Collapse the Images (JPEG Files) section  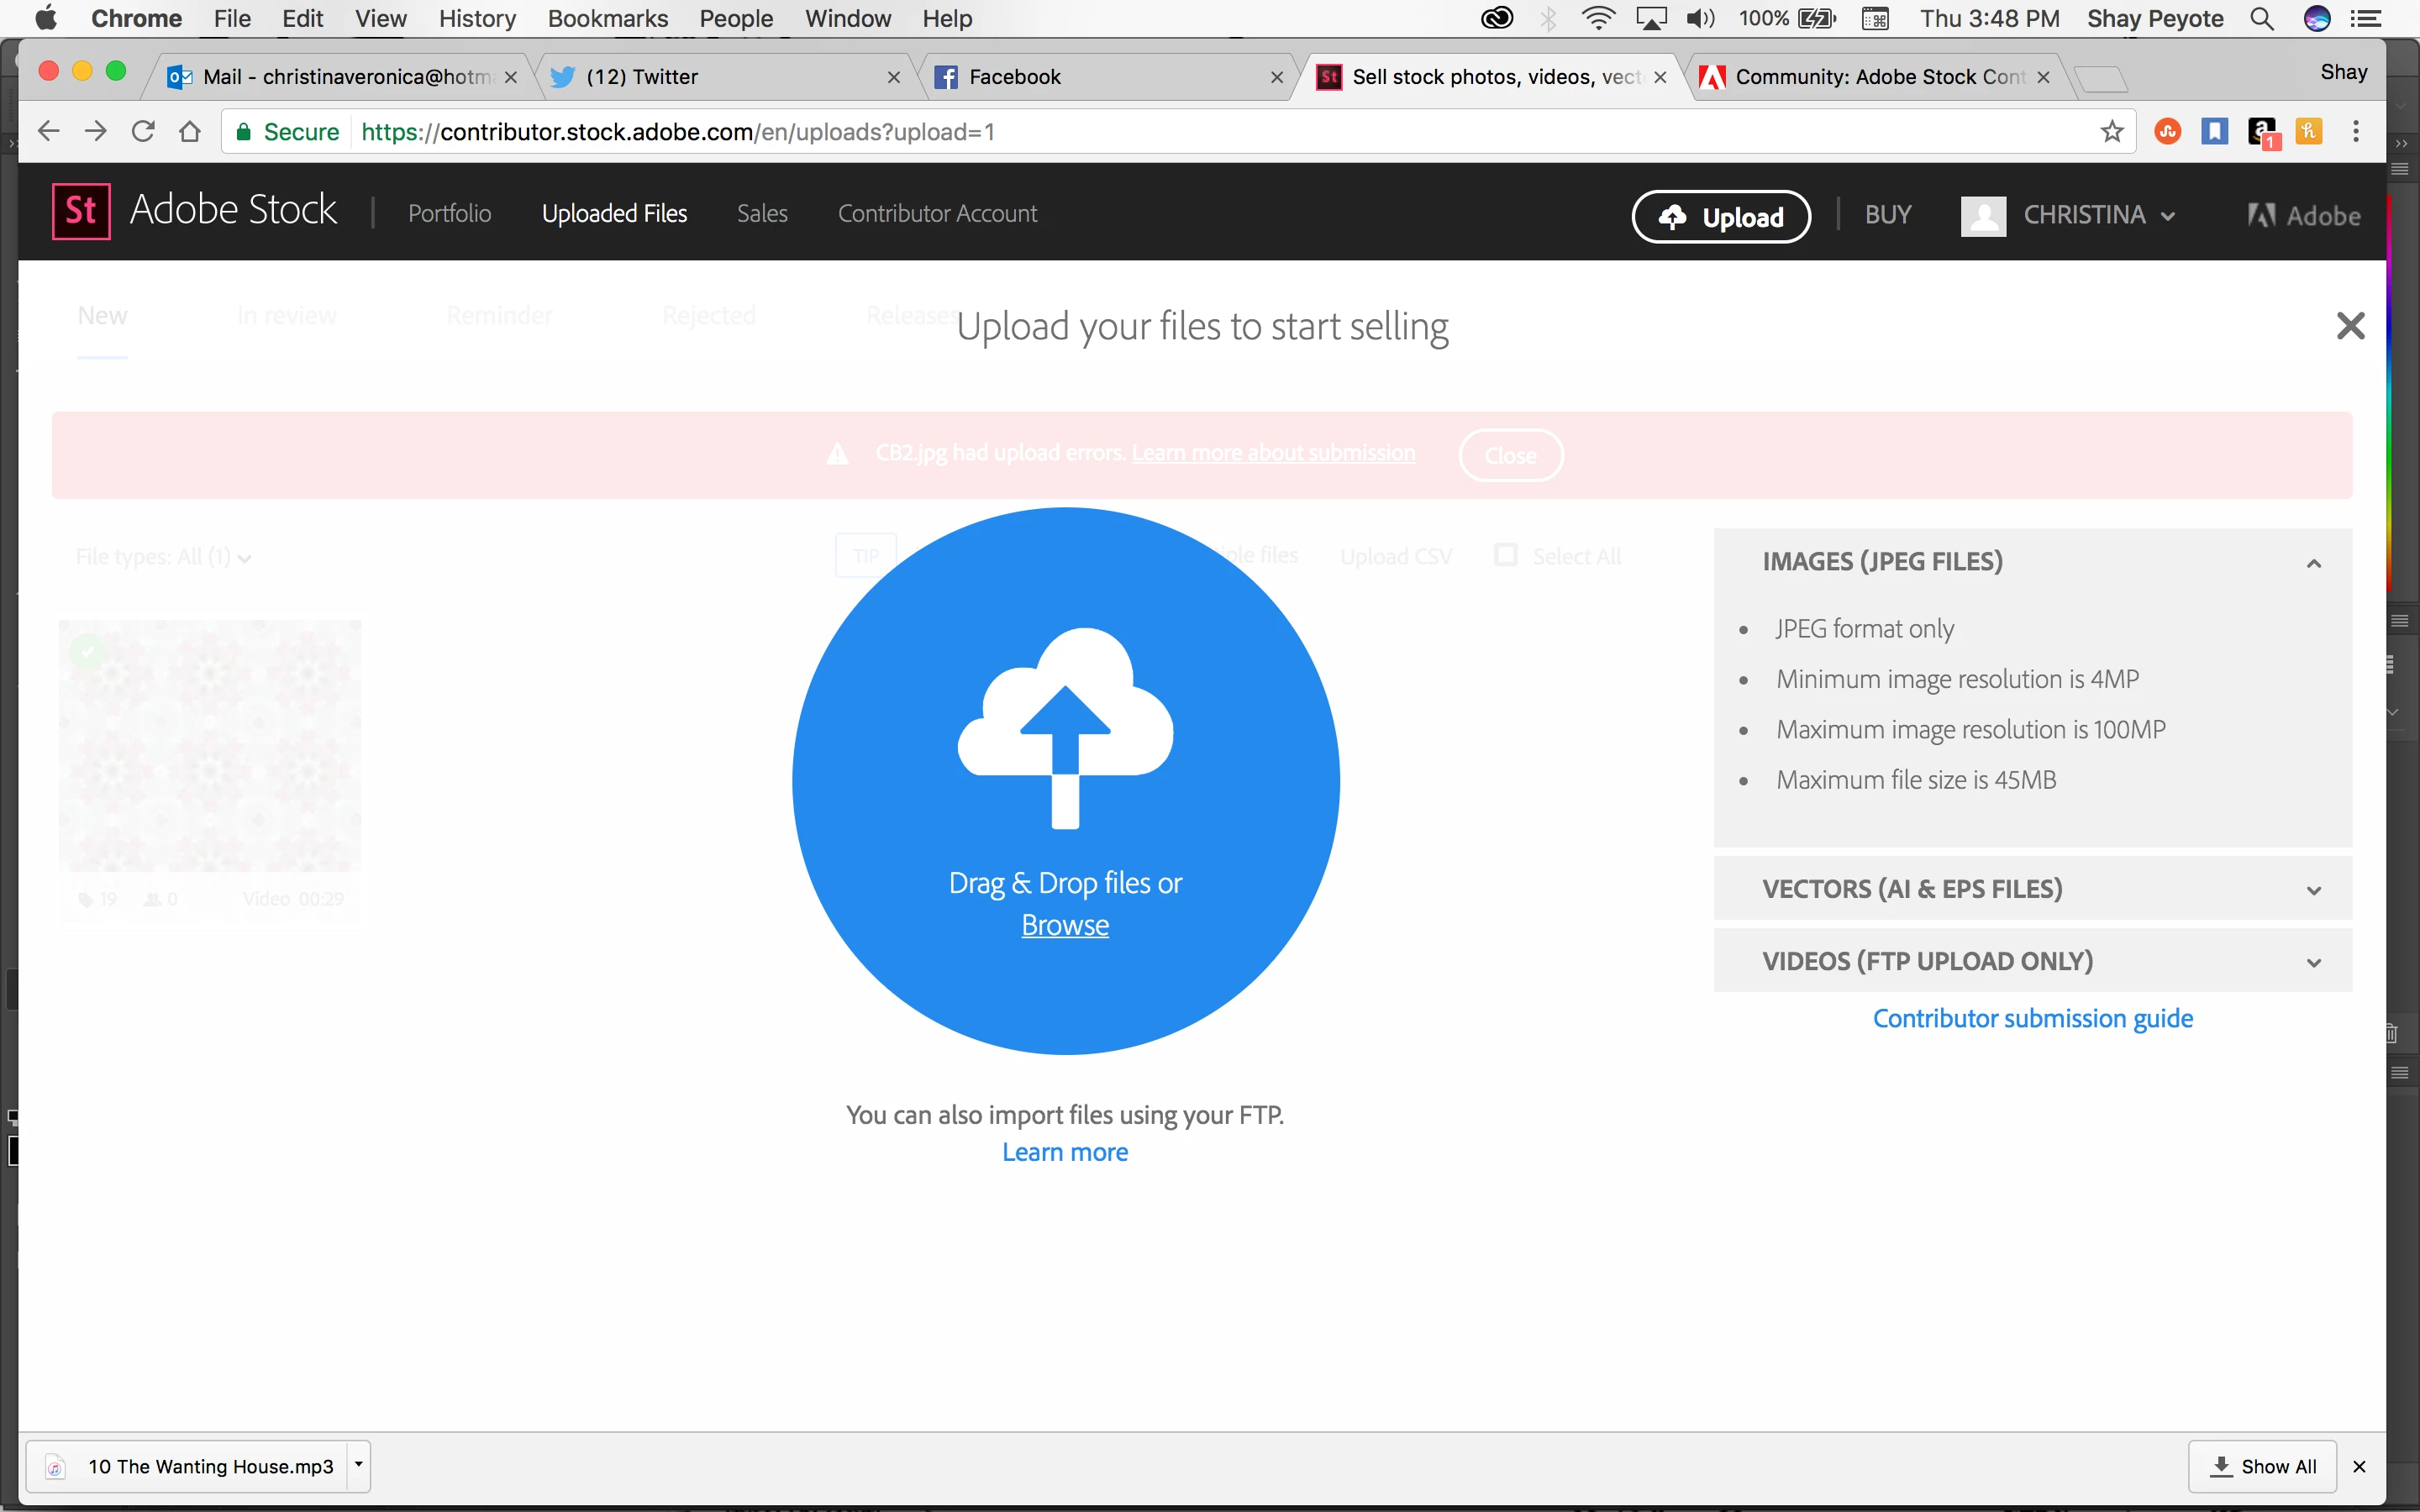[x=2313, y=563]
